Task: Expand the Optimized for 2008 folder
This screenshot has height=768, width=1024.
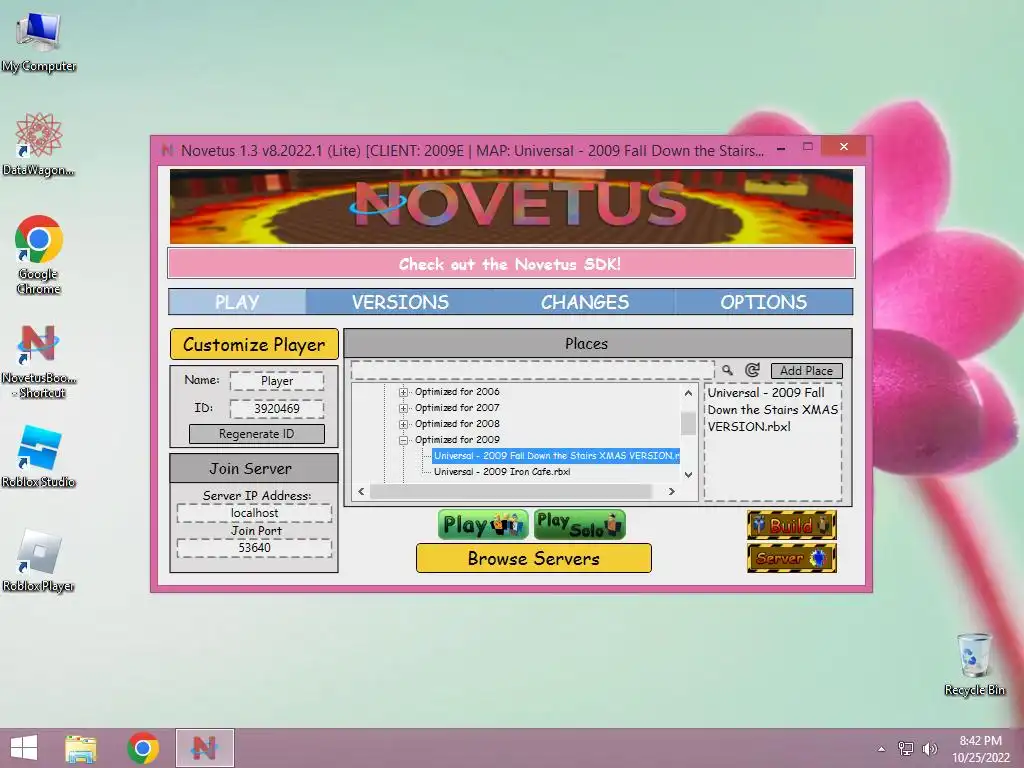Action: [x=404, y=424]
